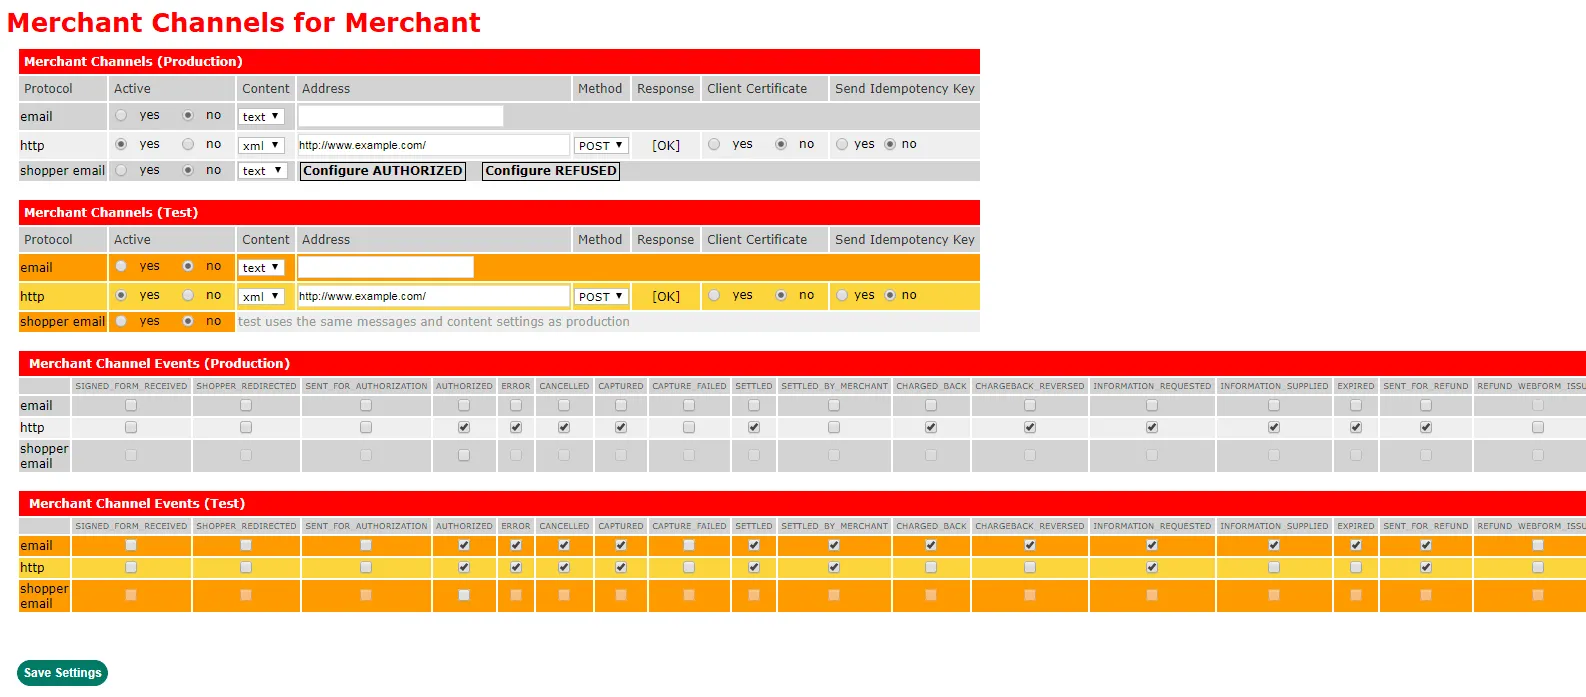This screenshot has height=697, width=1586.
Task: Open Content dropdown for Production shopper email
Action: 263,171
